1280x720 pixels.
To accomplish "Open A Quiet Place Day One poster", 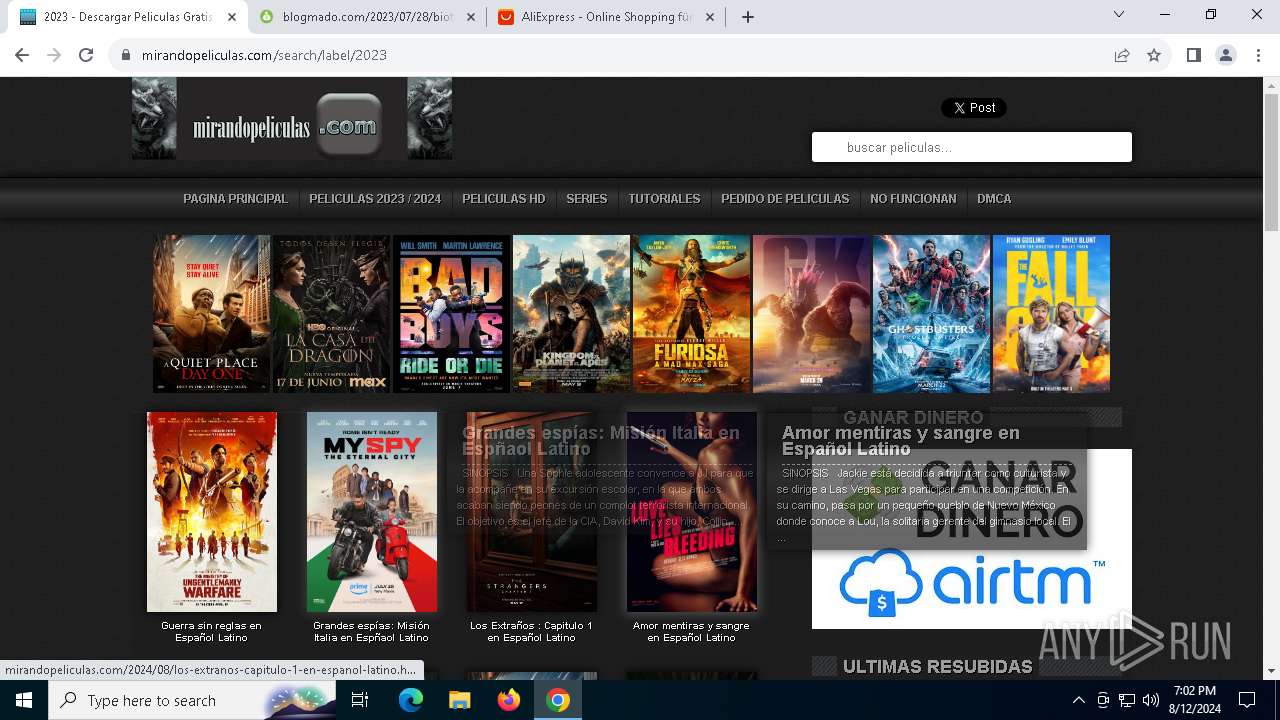I will click(211, 314).
